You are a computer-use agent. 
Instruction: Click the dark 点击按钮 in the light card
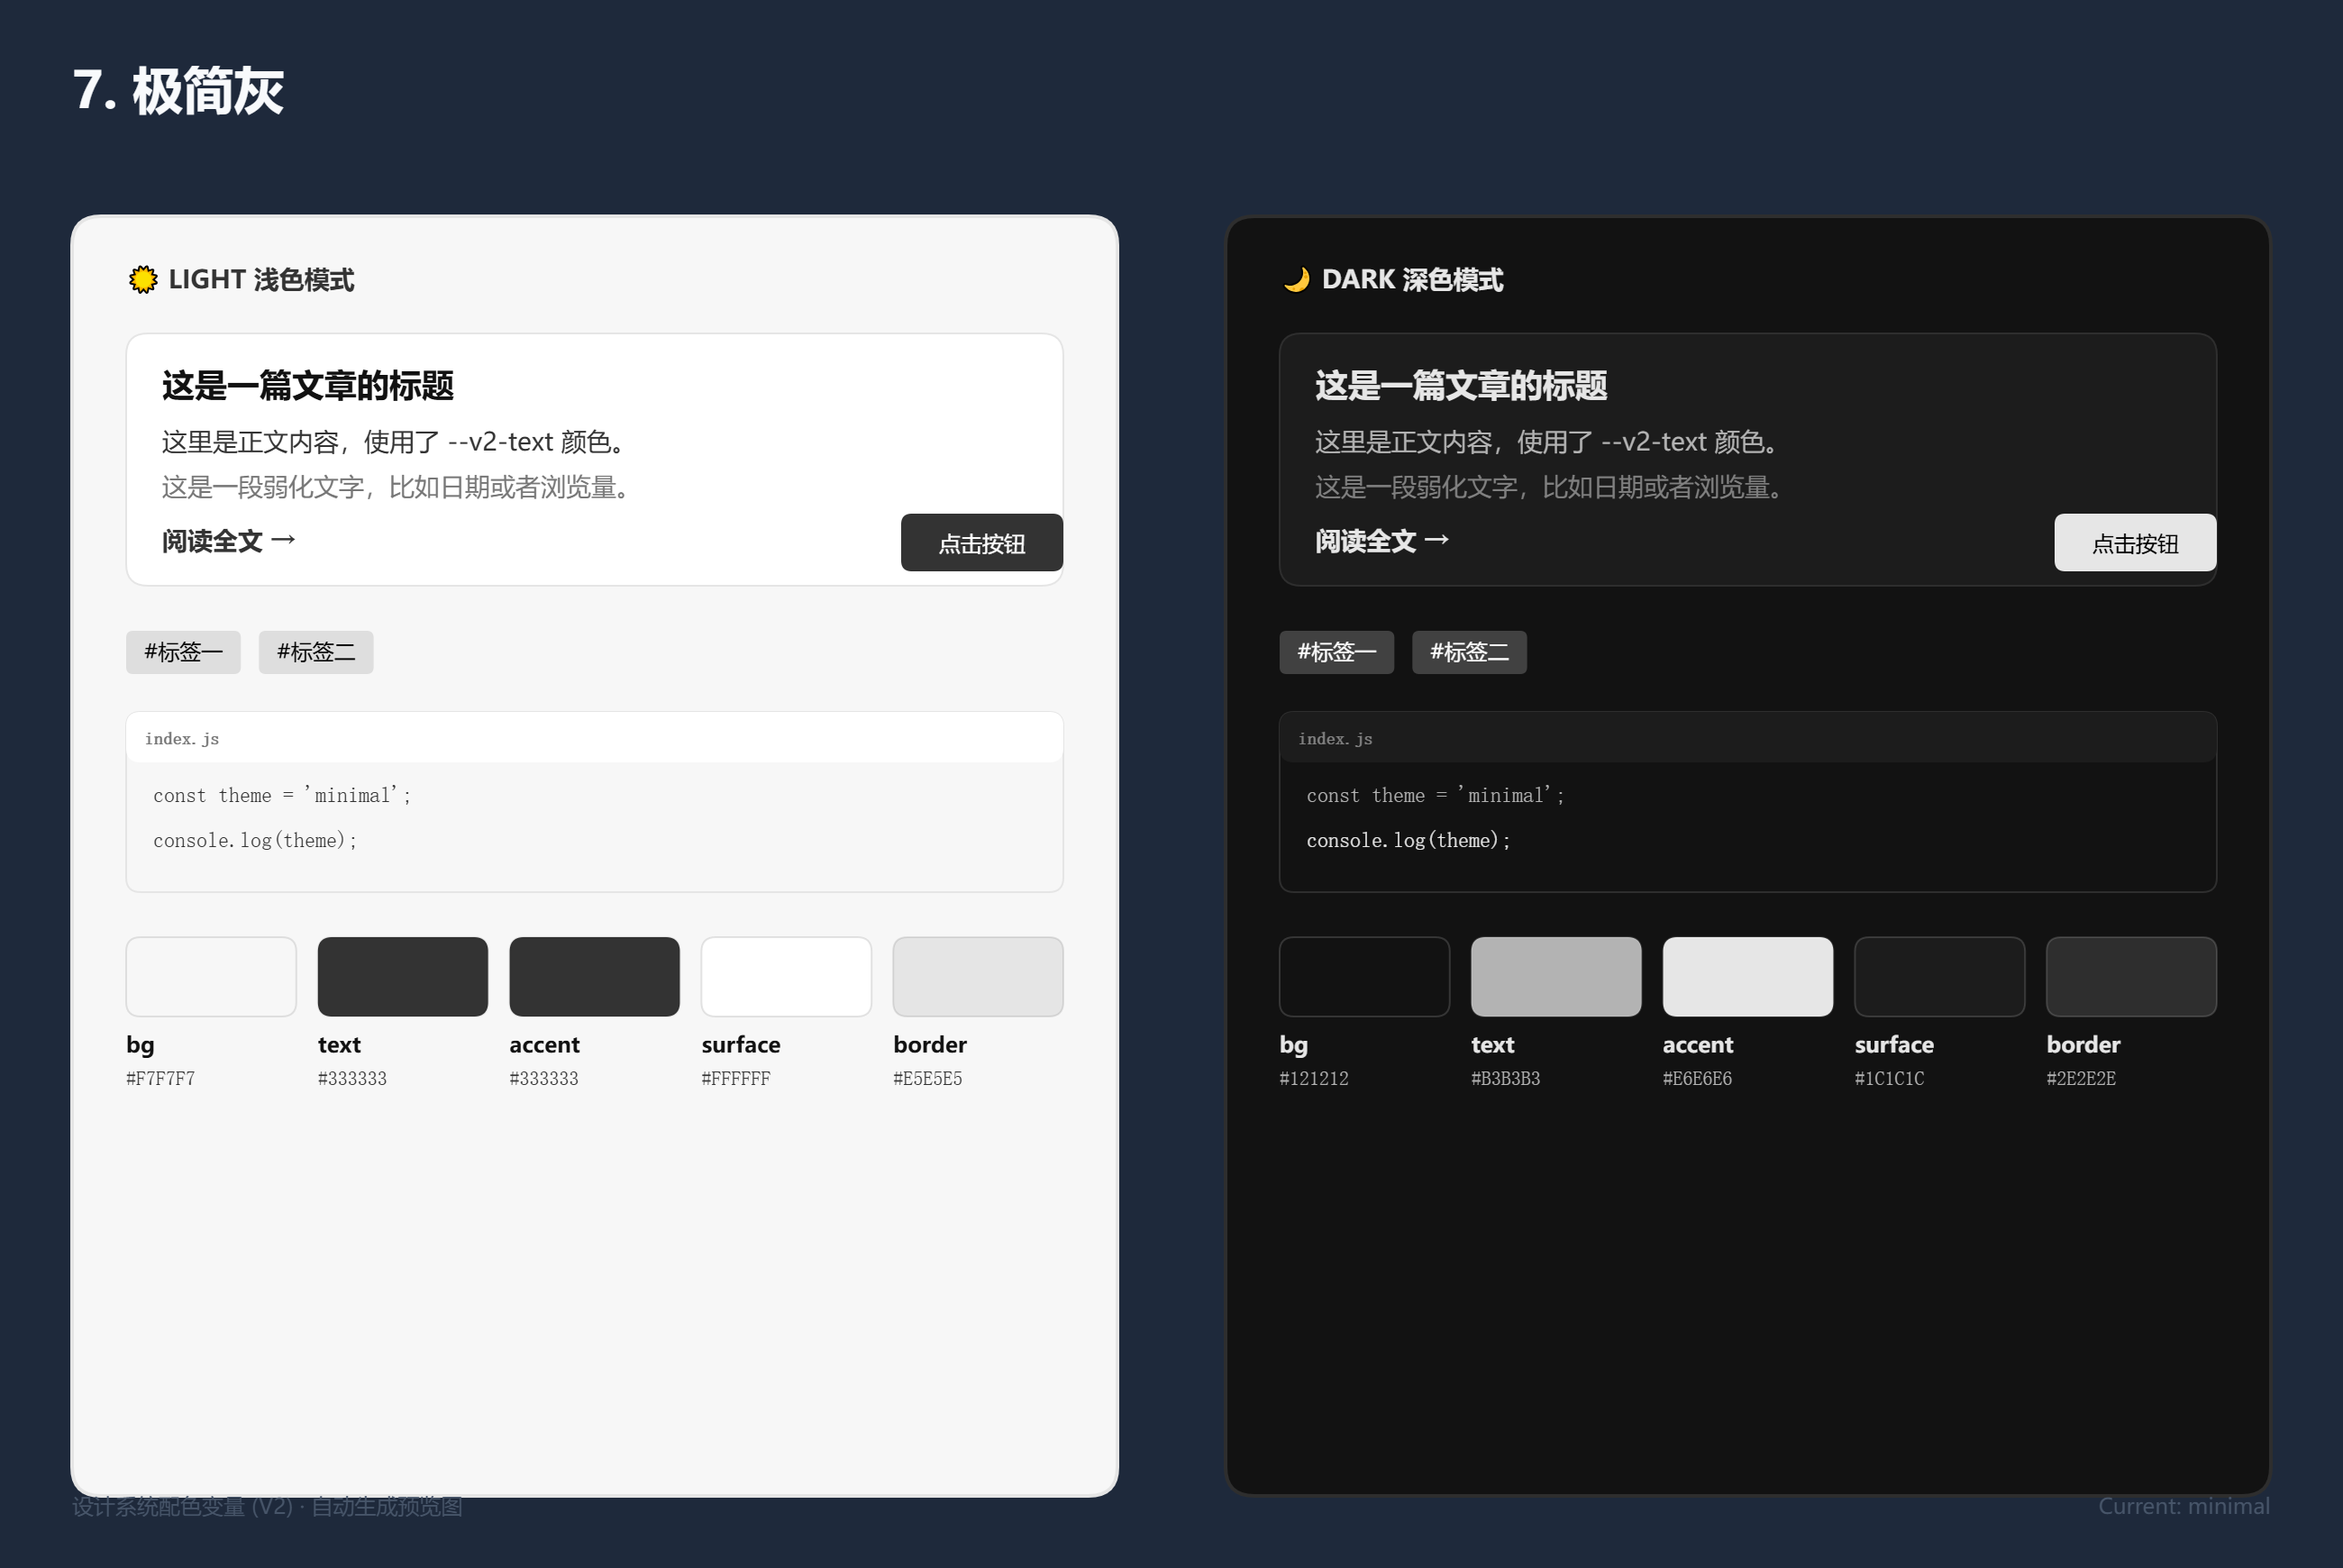click(981, 543)
